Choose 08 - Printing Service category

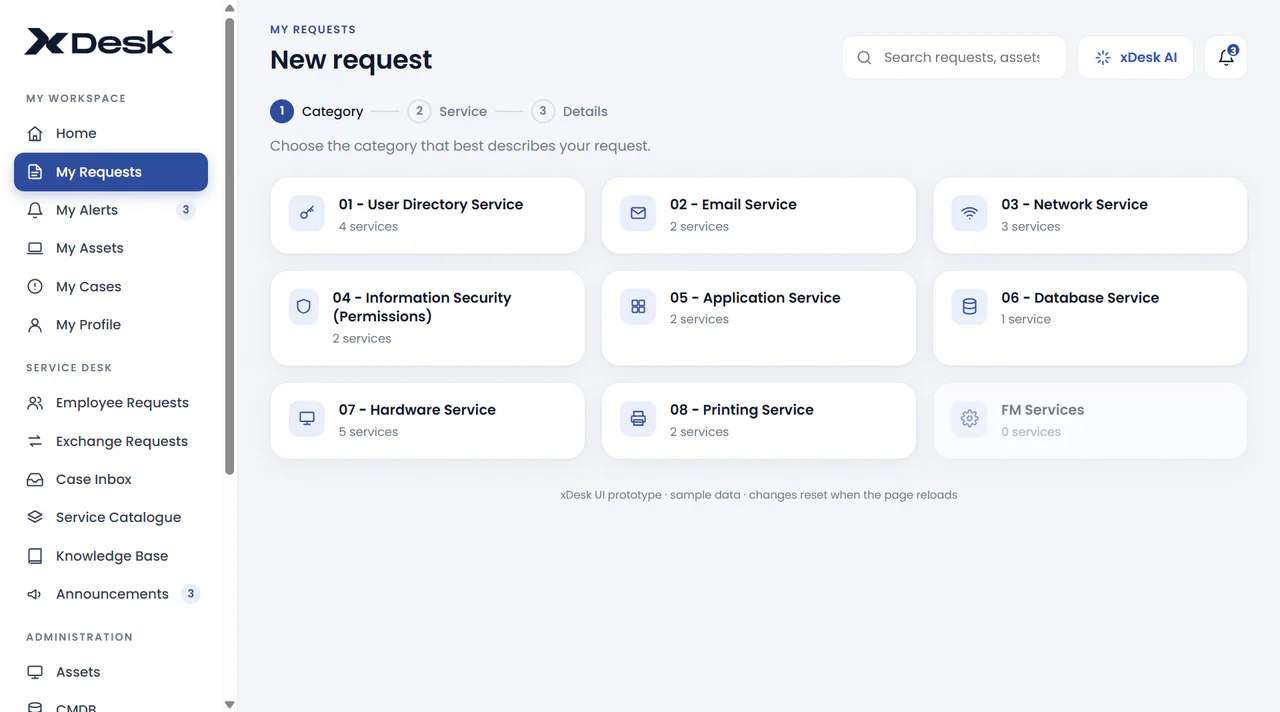tap(758, 421)
